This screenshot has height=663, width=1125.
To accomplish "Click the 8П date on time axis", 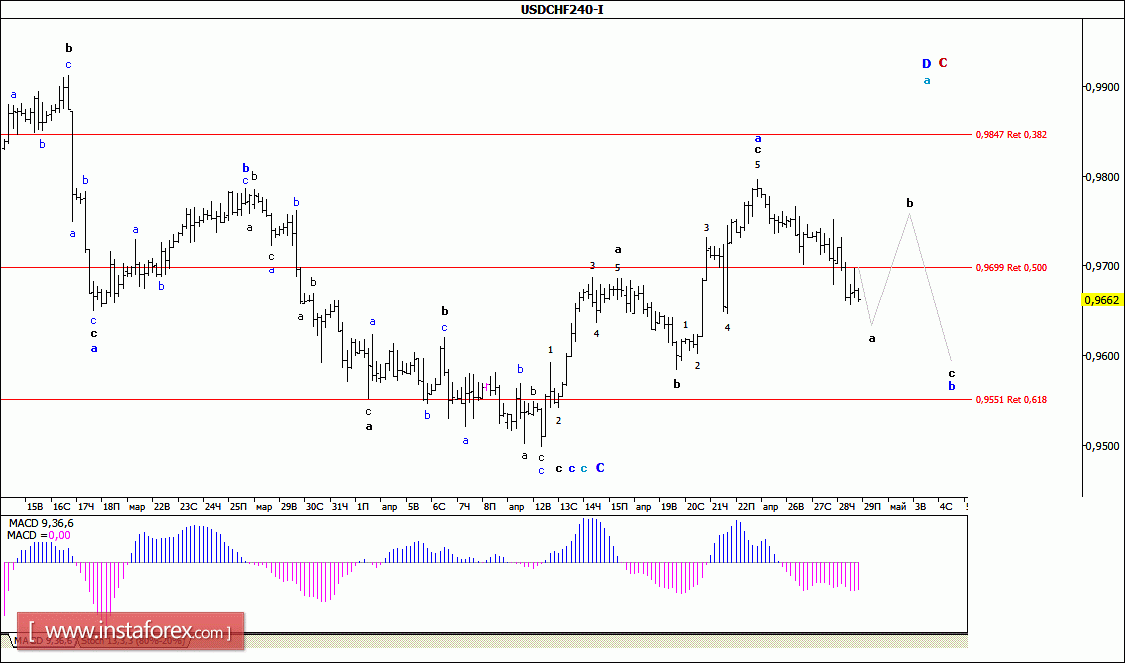I will coord(489,507).
